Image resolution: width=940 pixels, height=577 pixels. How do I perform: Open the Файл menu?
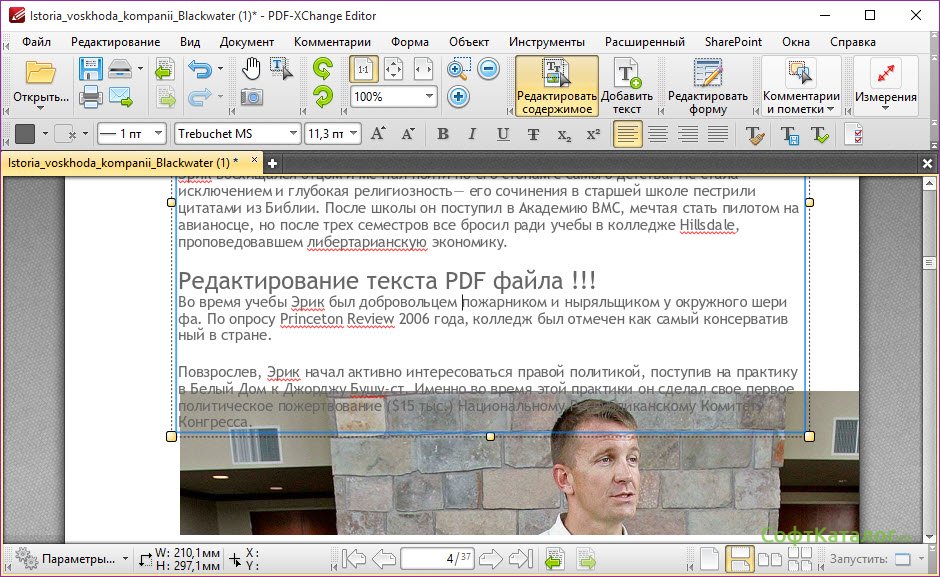37,42
